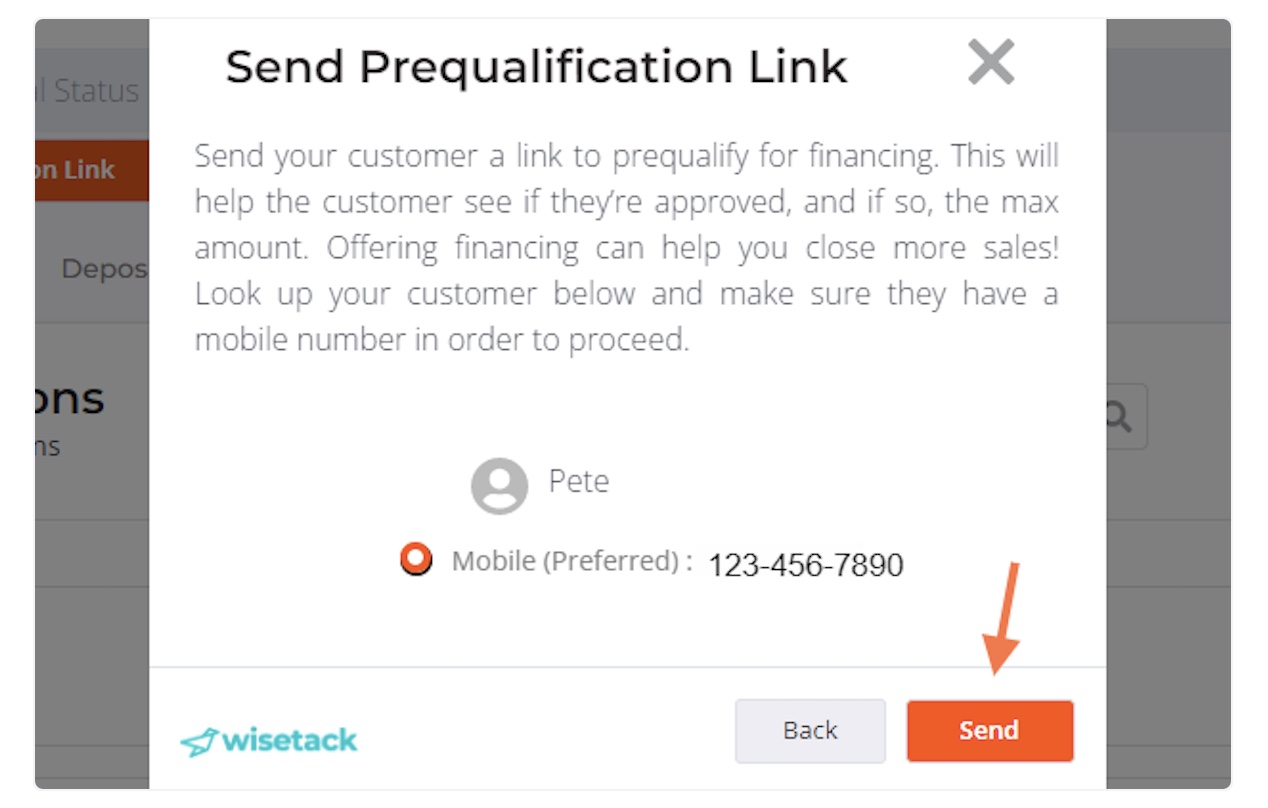Screen dimensions: 1268x808
Task: Close the Send Prequalification Link dialog
Action: 991,63
